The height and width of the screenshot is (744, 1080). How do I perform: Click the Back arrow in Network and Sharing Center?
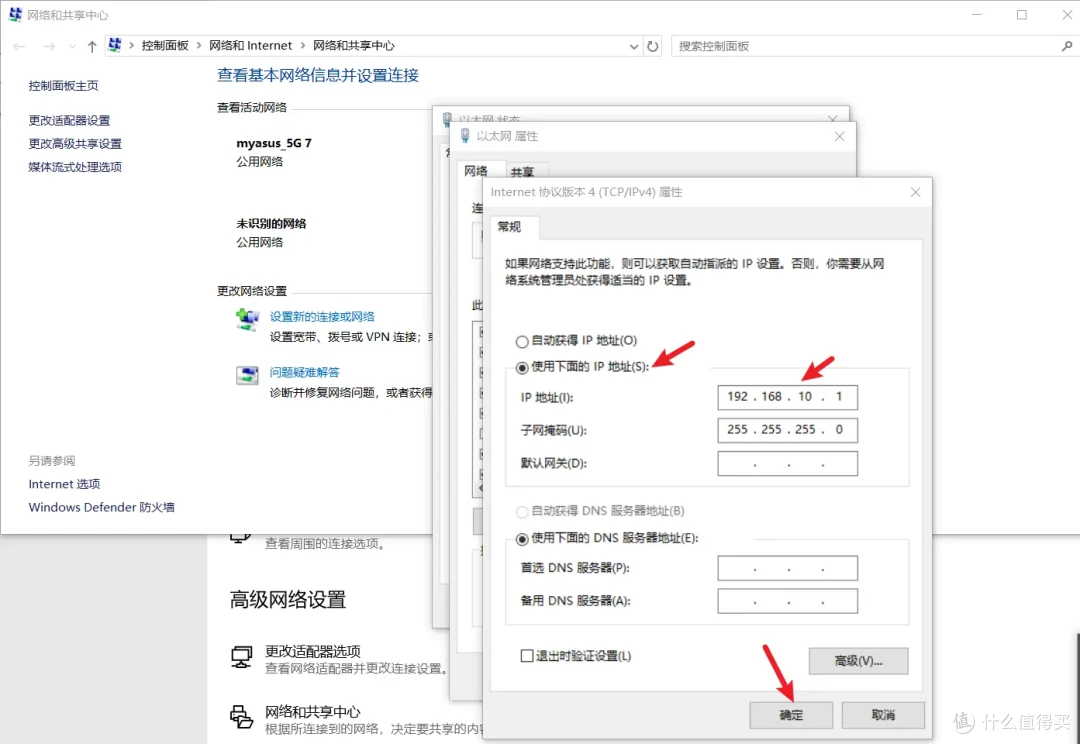click(x=19, y=46)
